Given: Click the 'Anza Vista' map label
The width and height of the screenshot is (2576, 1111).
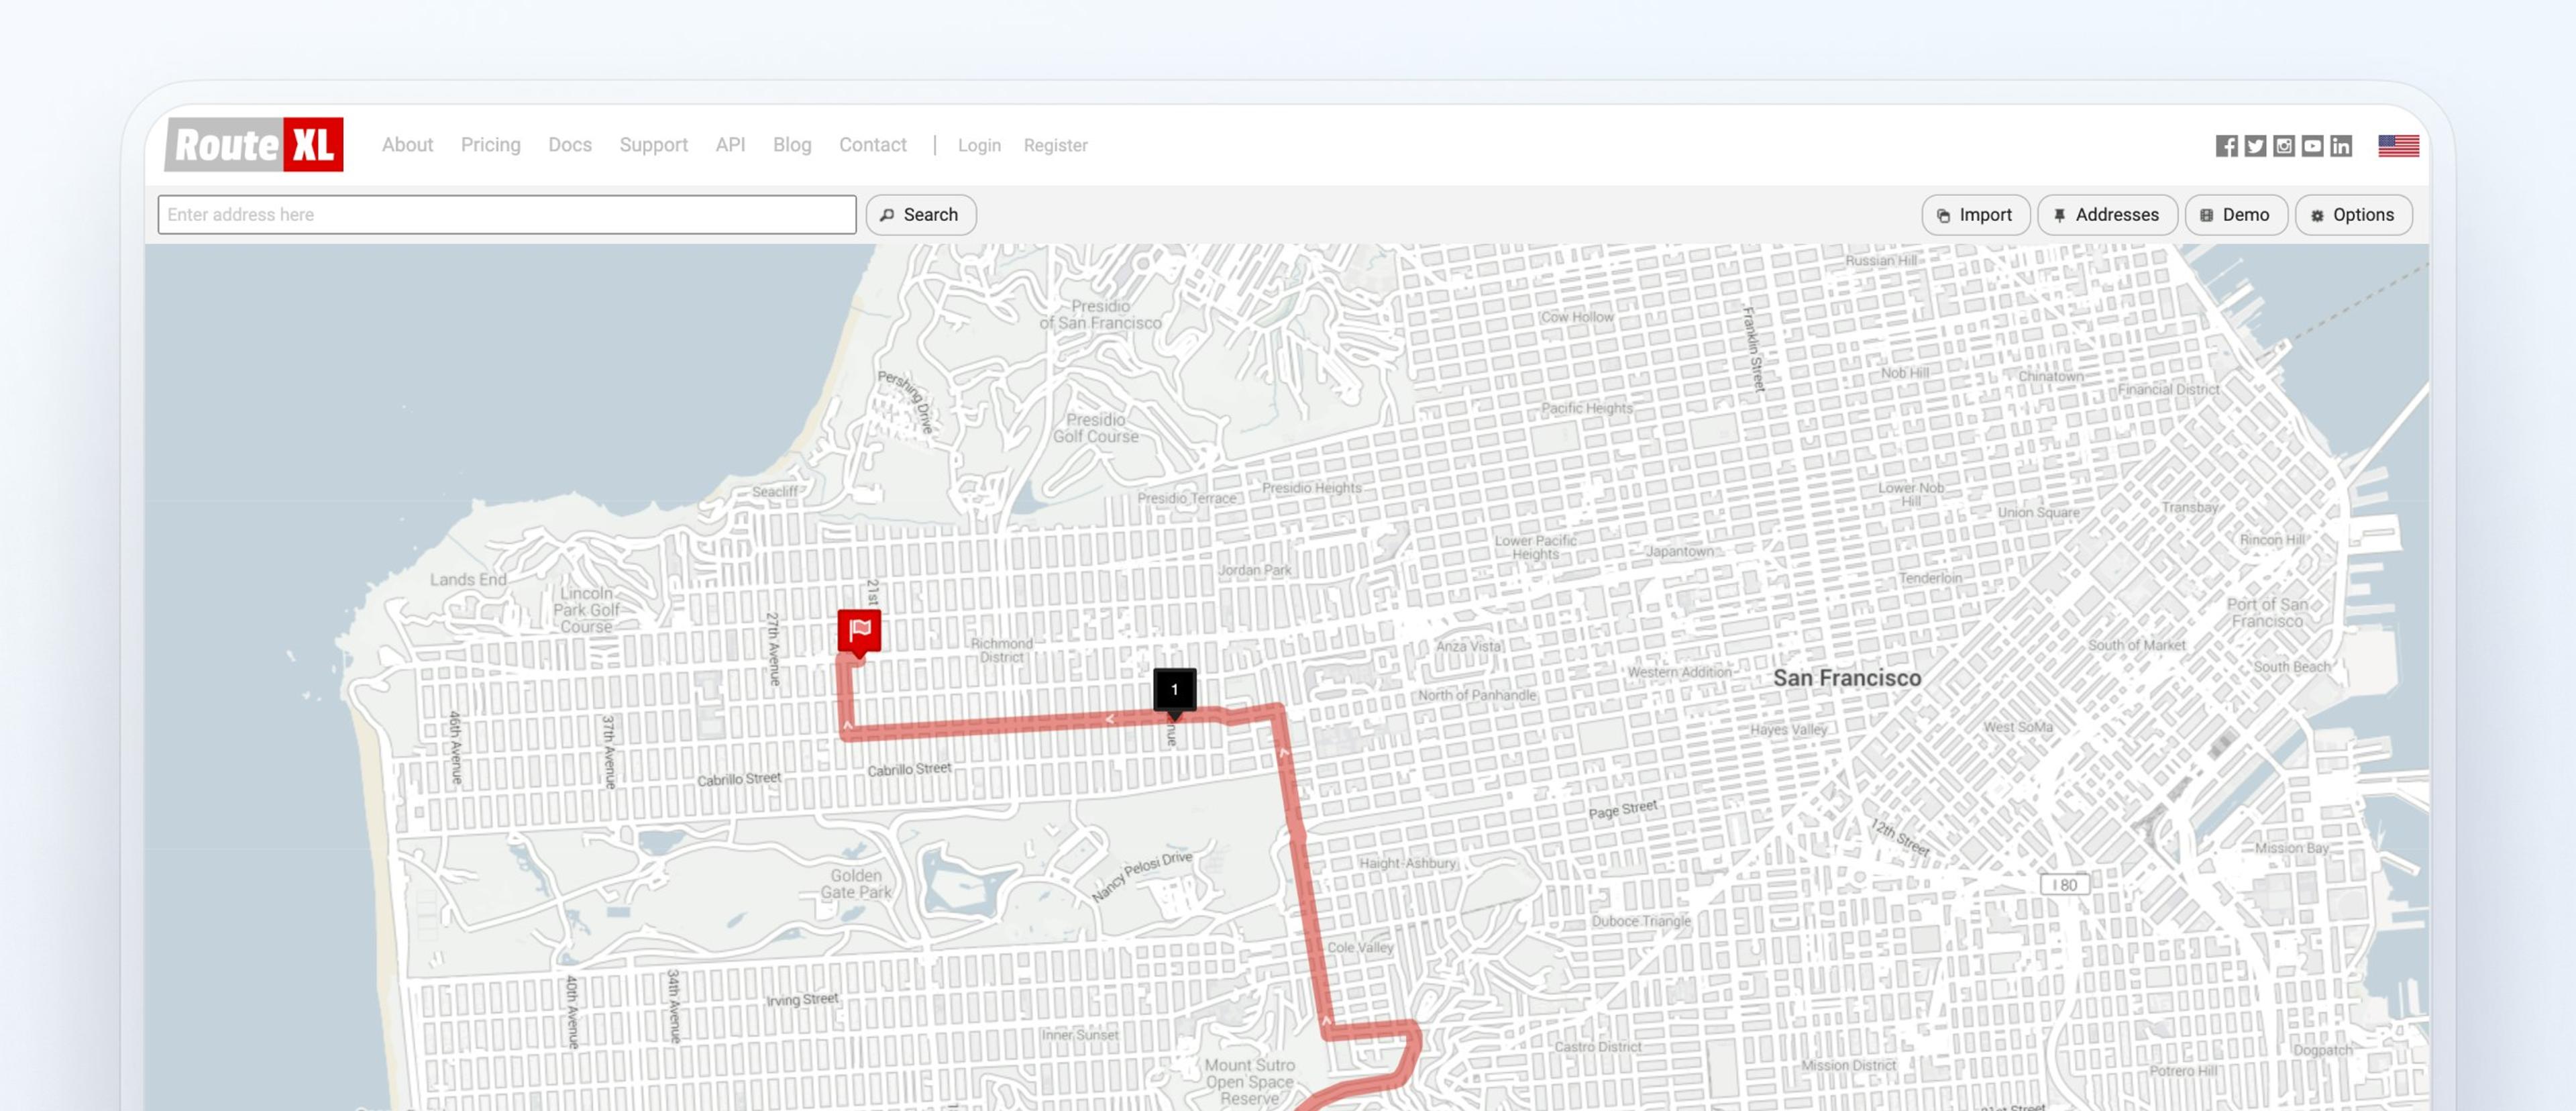Looking at the screenshot, I should coord(1468,646).
